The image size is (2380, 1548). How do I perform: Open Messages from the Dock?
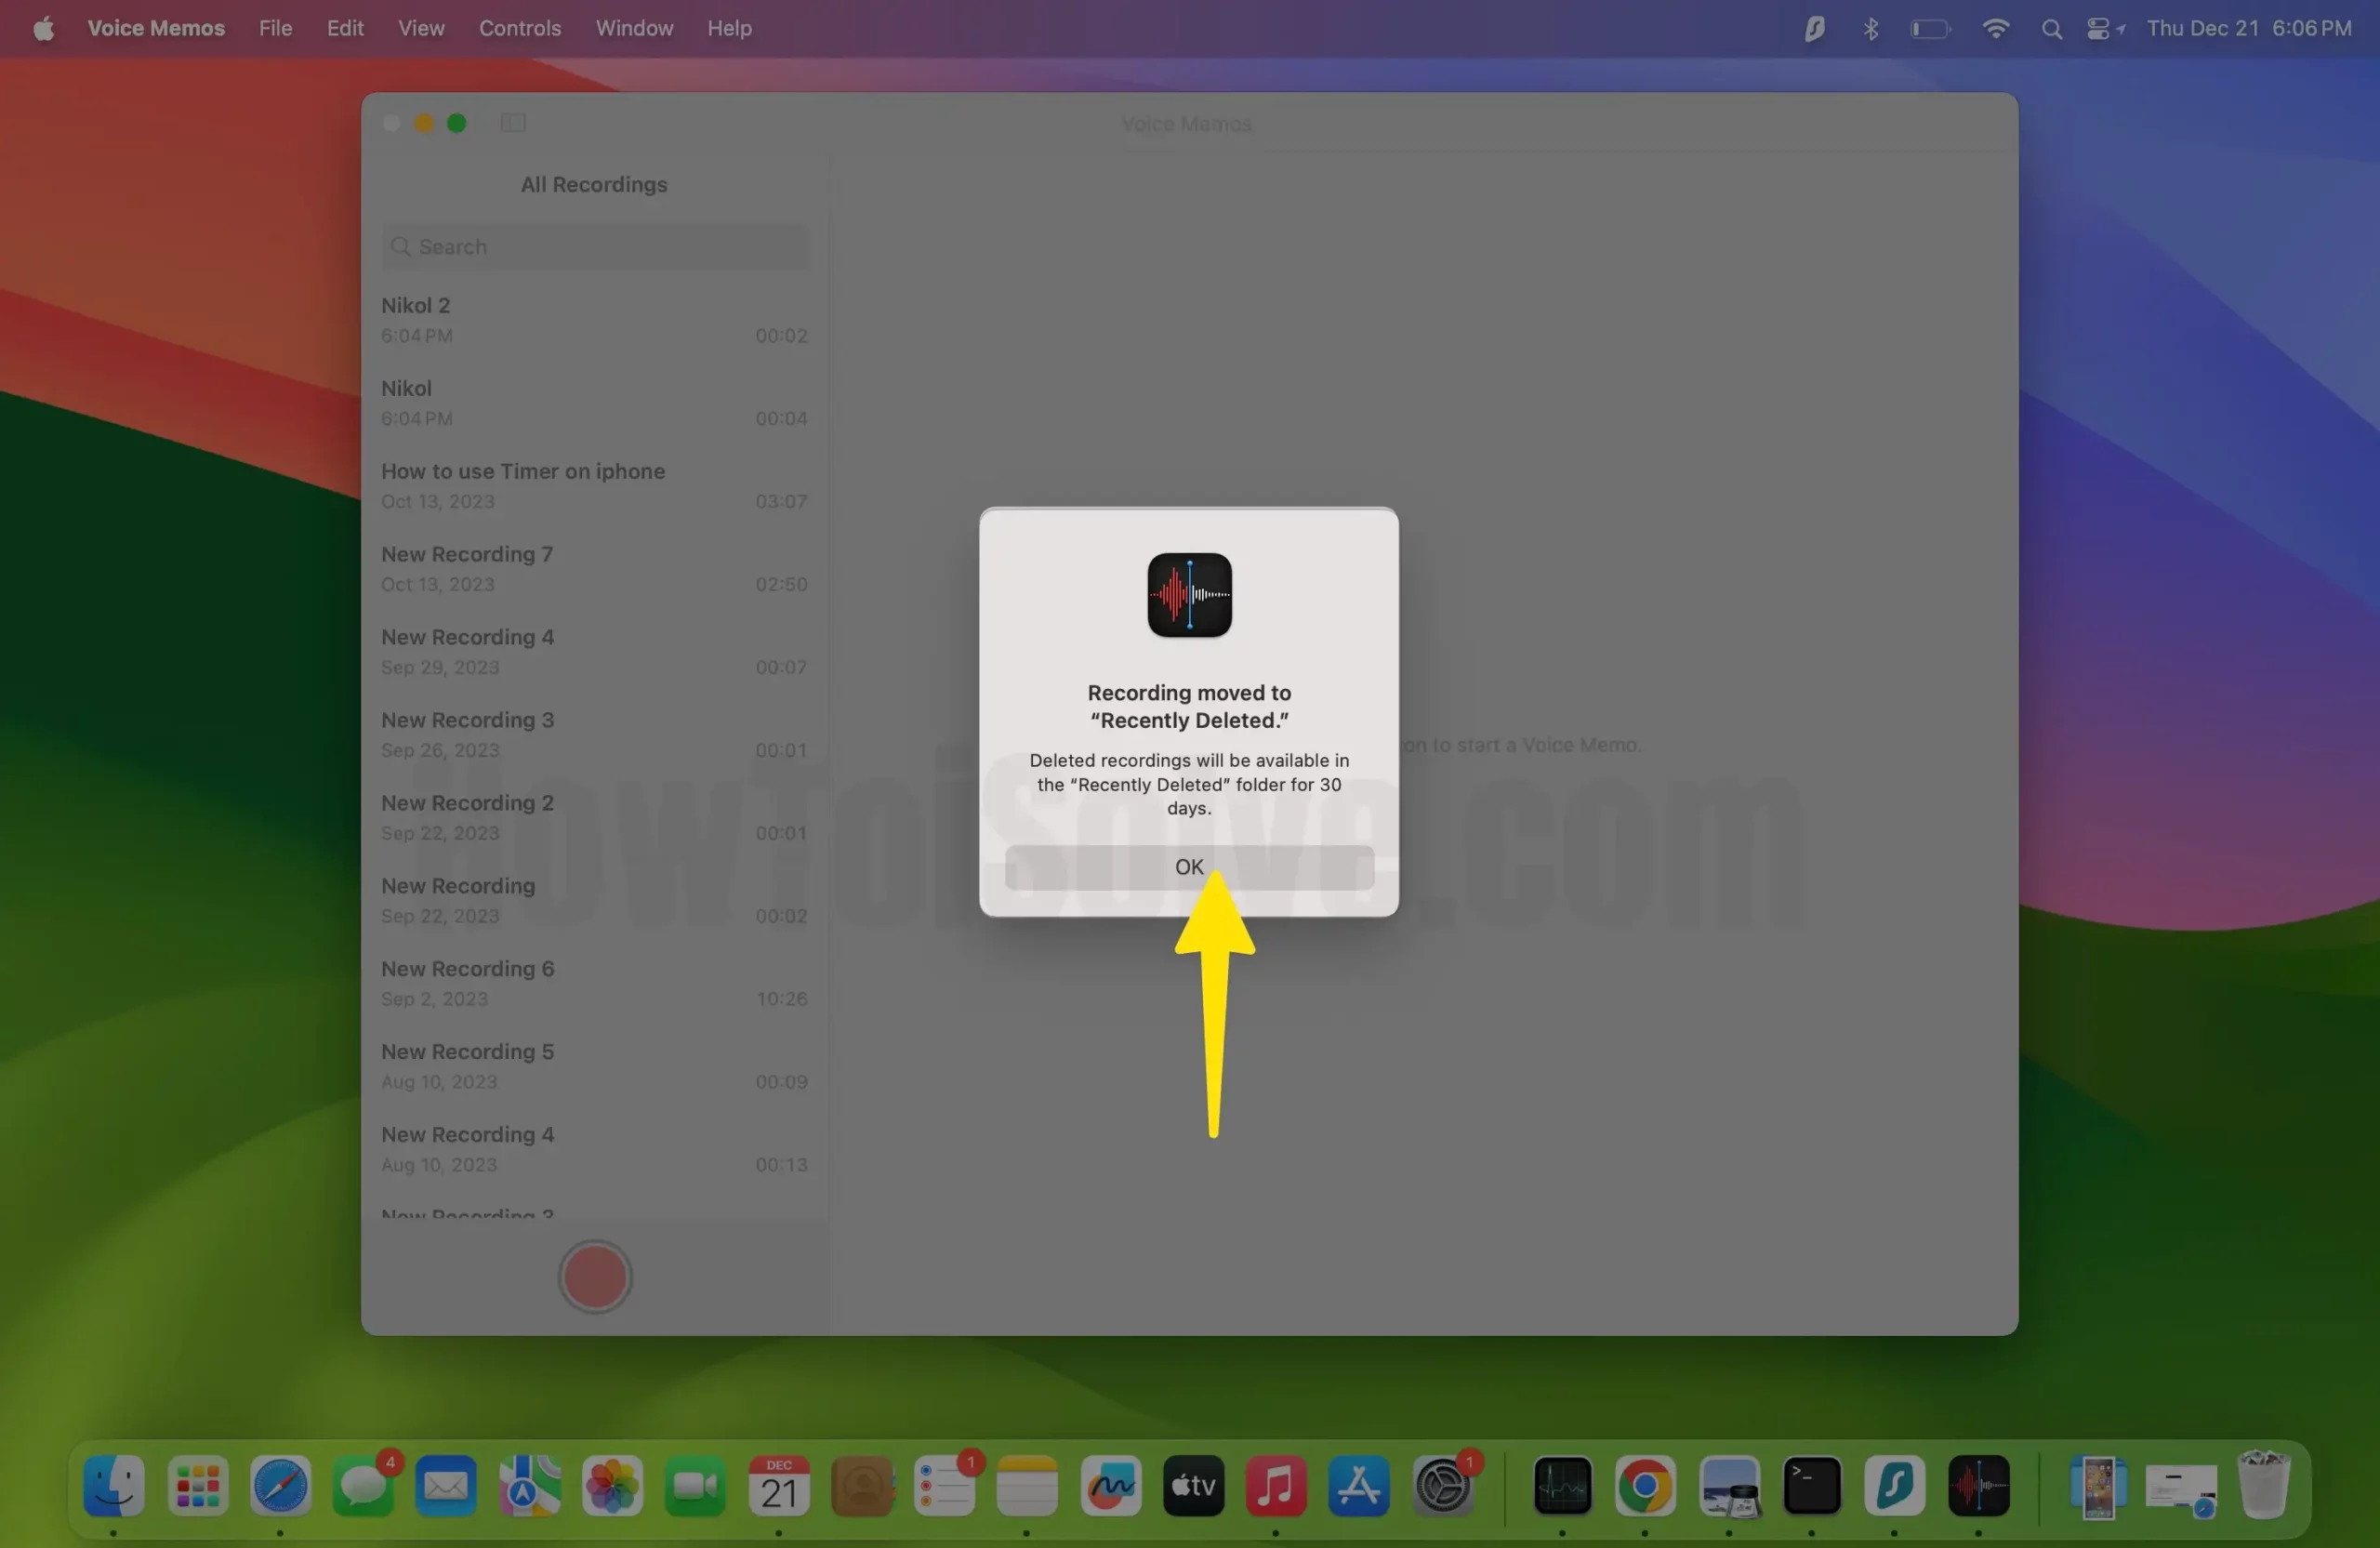(x=363, y=1485)
